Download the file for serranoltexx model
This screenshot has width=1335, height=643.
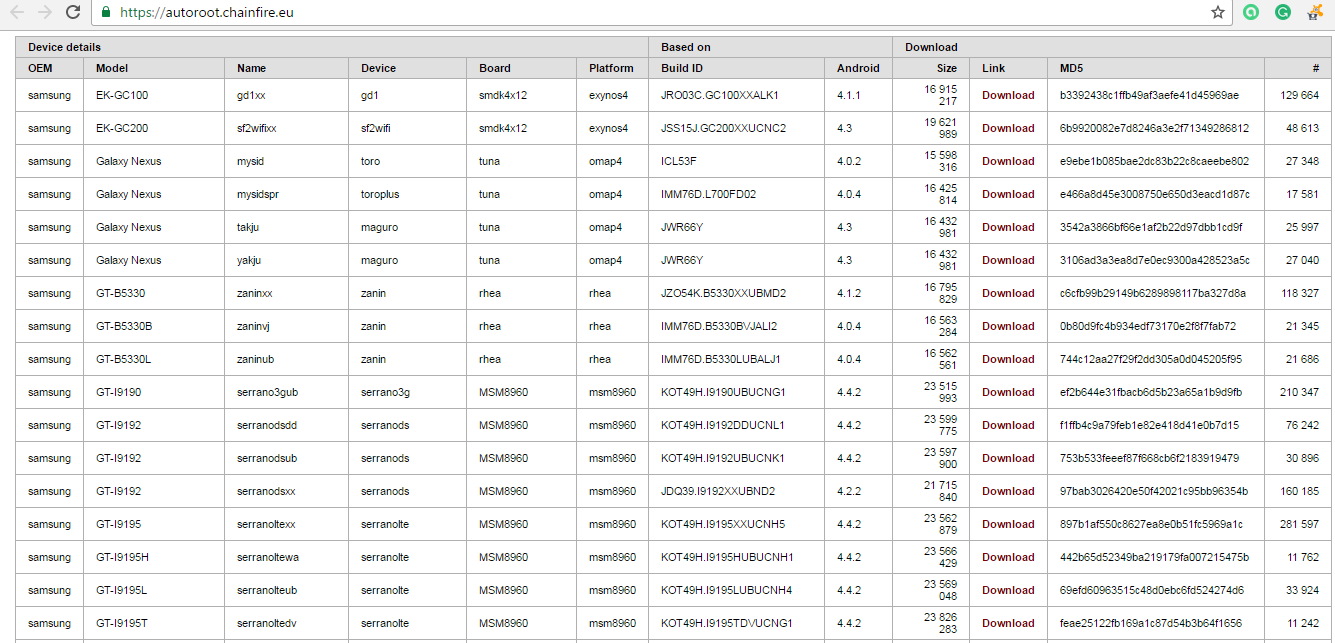1008,523
